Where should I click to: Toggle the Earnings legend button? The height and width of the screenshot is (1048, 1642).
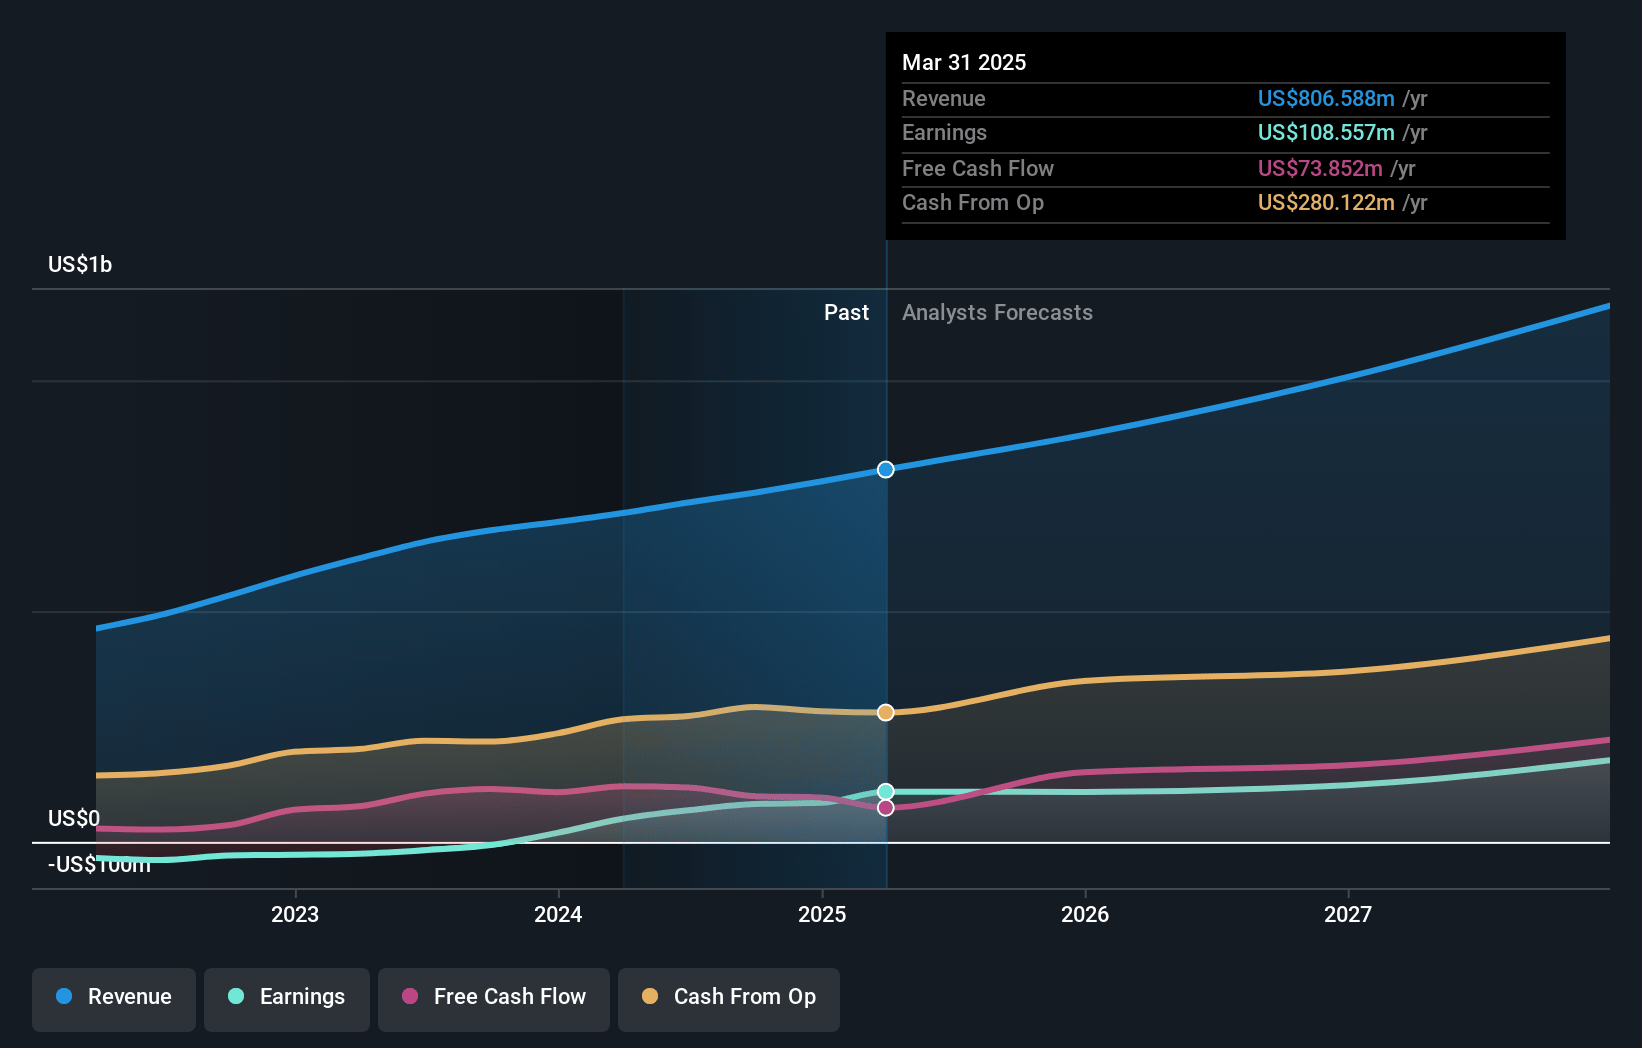(287, 999)
